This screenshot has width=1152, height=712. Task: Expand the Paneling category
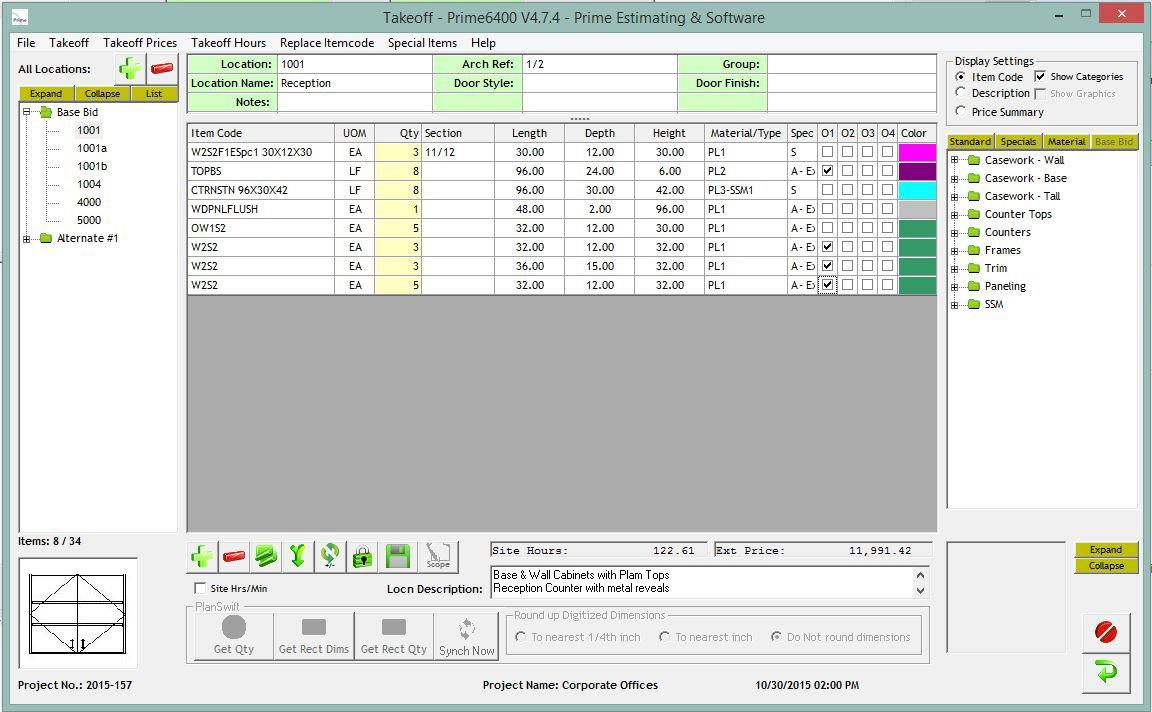pos(954,287)
